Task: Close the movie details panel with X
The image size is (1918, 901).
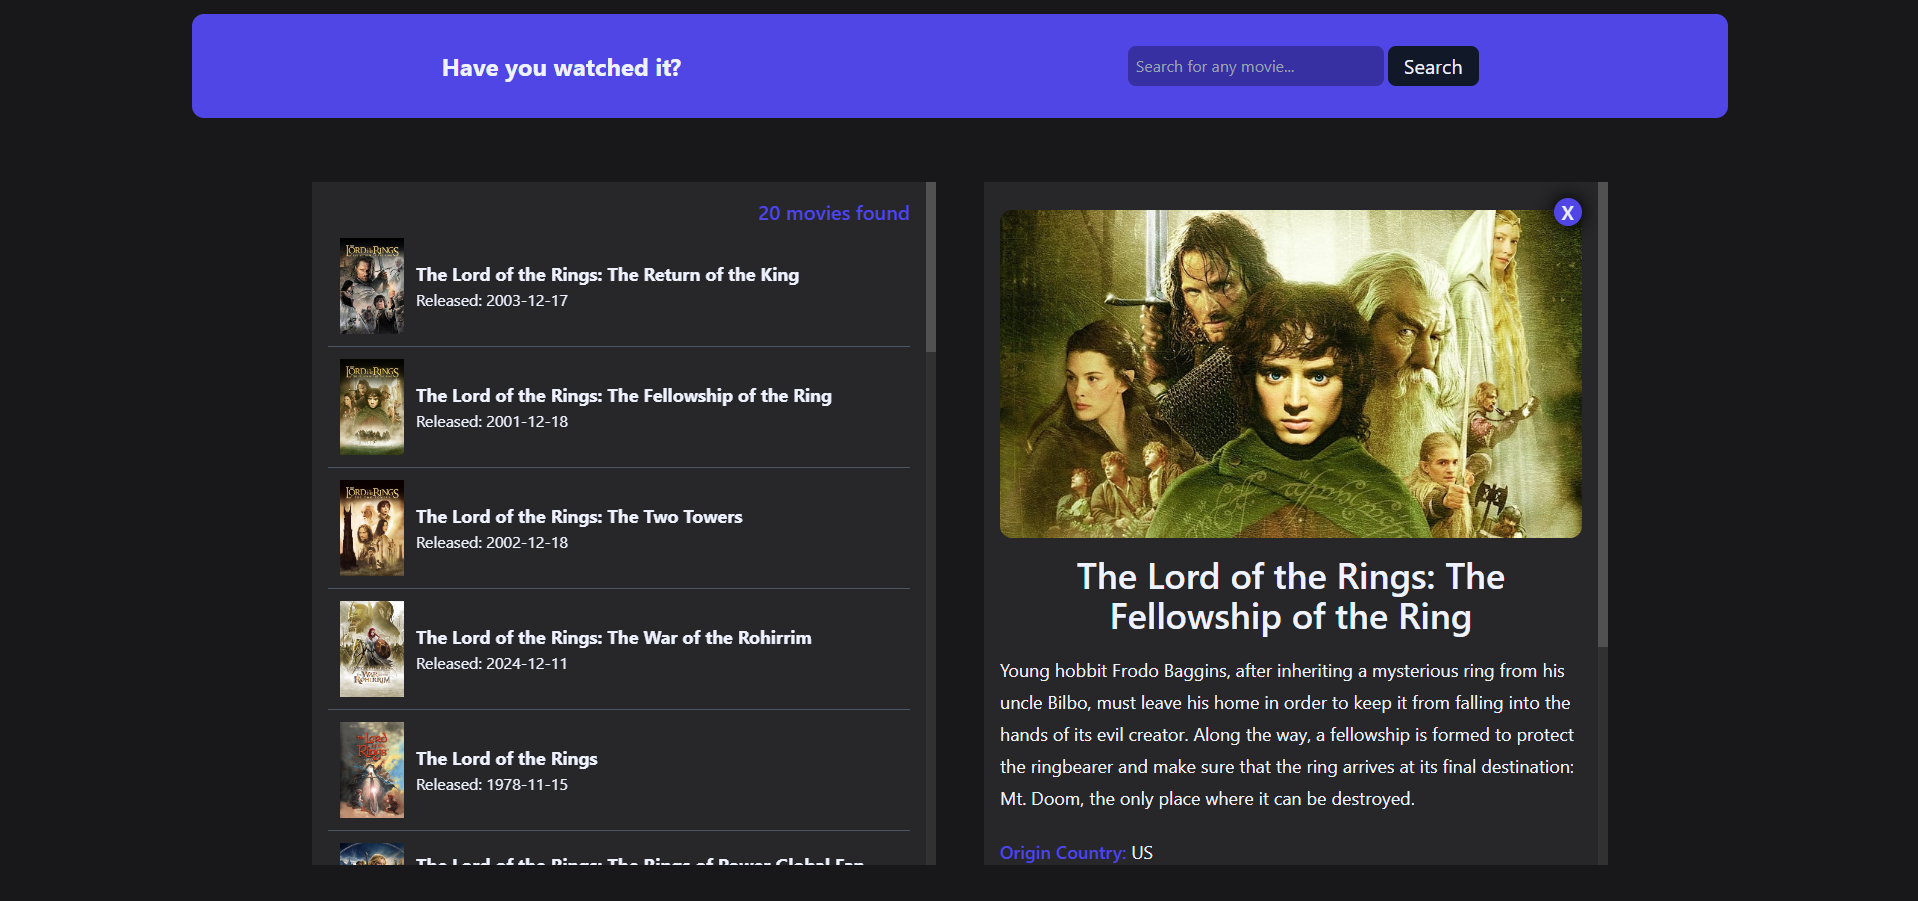Action: [1567, 212]
